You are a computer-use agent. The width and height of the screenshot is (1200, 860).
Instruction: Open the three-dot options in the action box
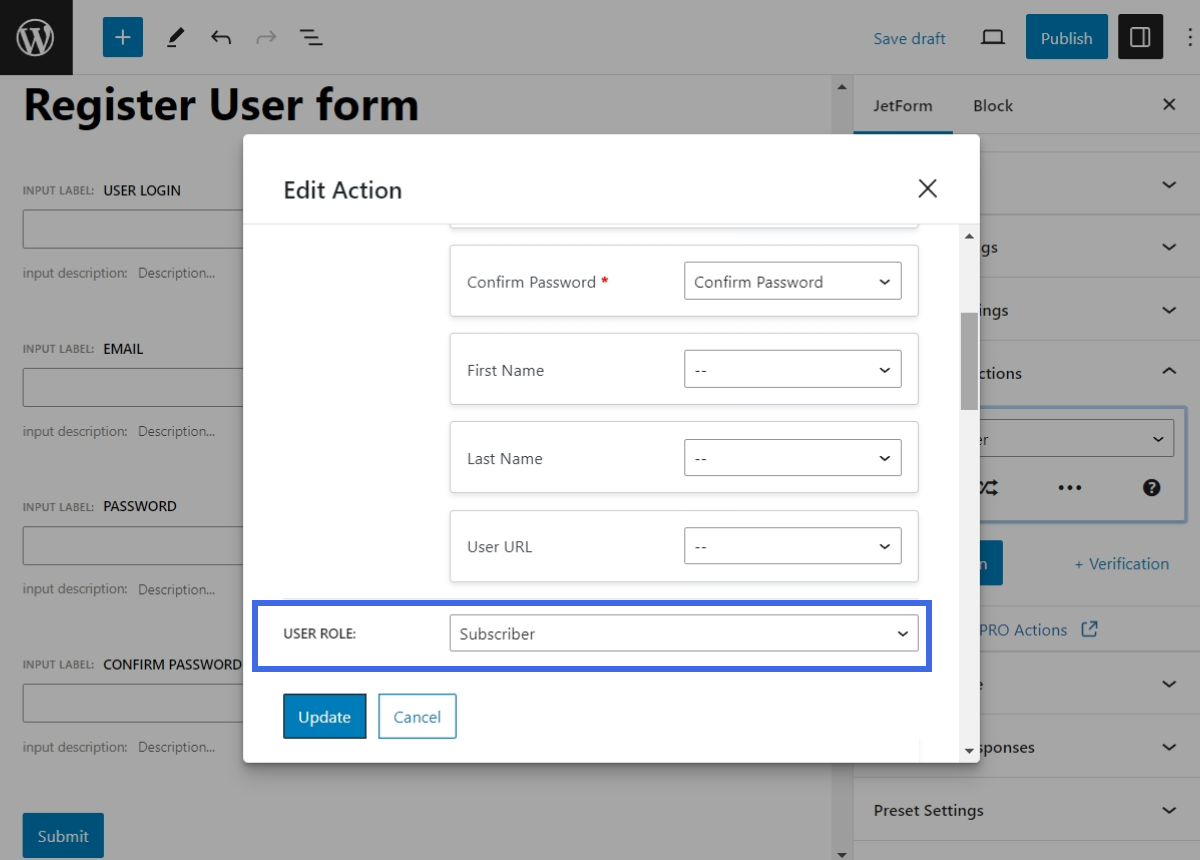(1069, 488)
